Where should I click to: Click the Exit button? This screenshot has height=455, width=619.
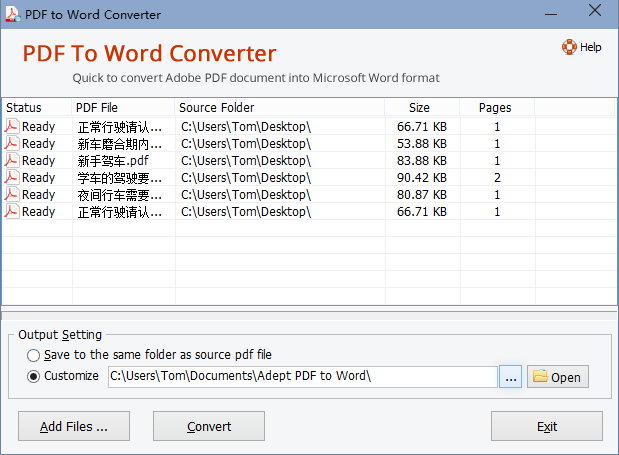(547, 426)
